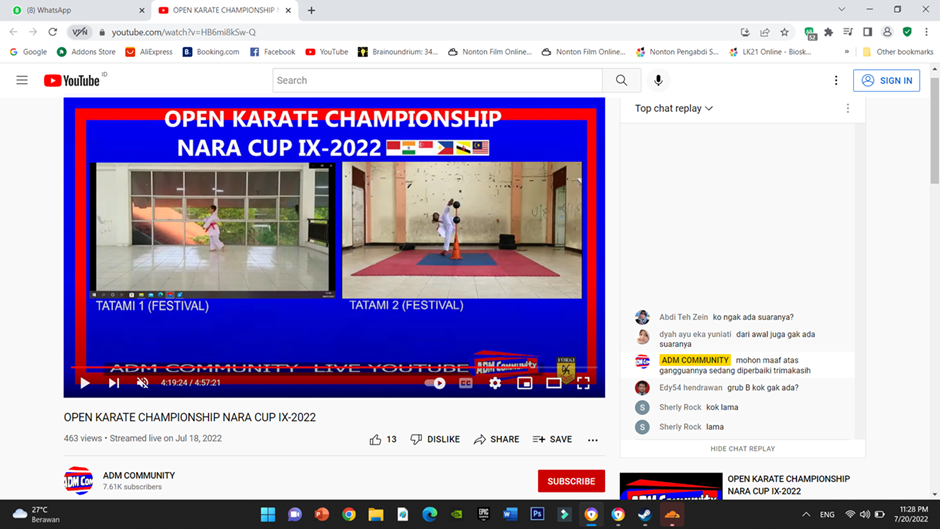The width and height of the screenshot is (940, 529).
Task: Switch to miniplayer mode
Action: [x=524, y=383]
